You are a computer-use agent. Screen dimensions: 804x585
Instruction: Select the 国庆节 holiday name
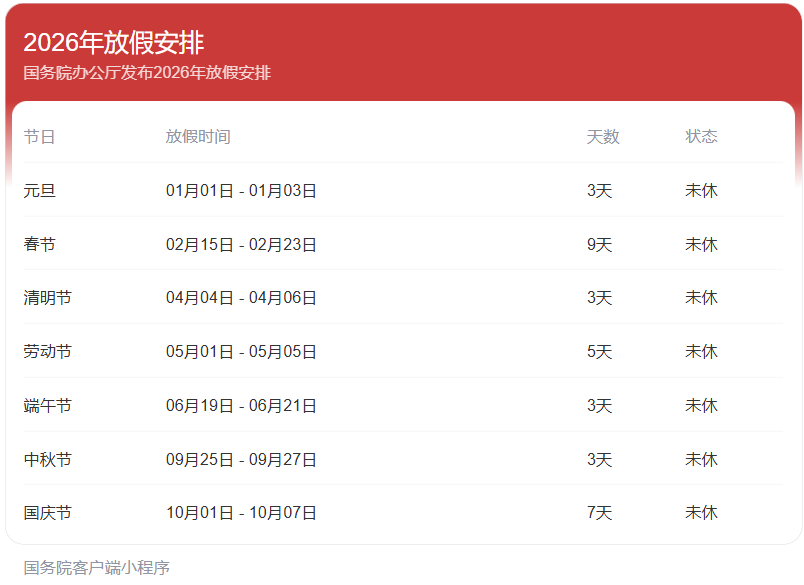click(48, 513)
